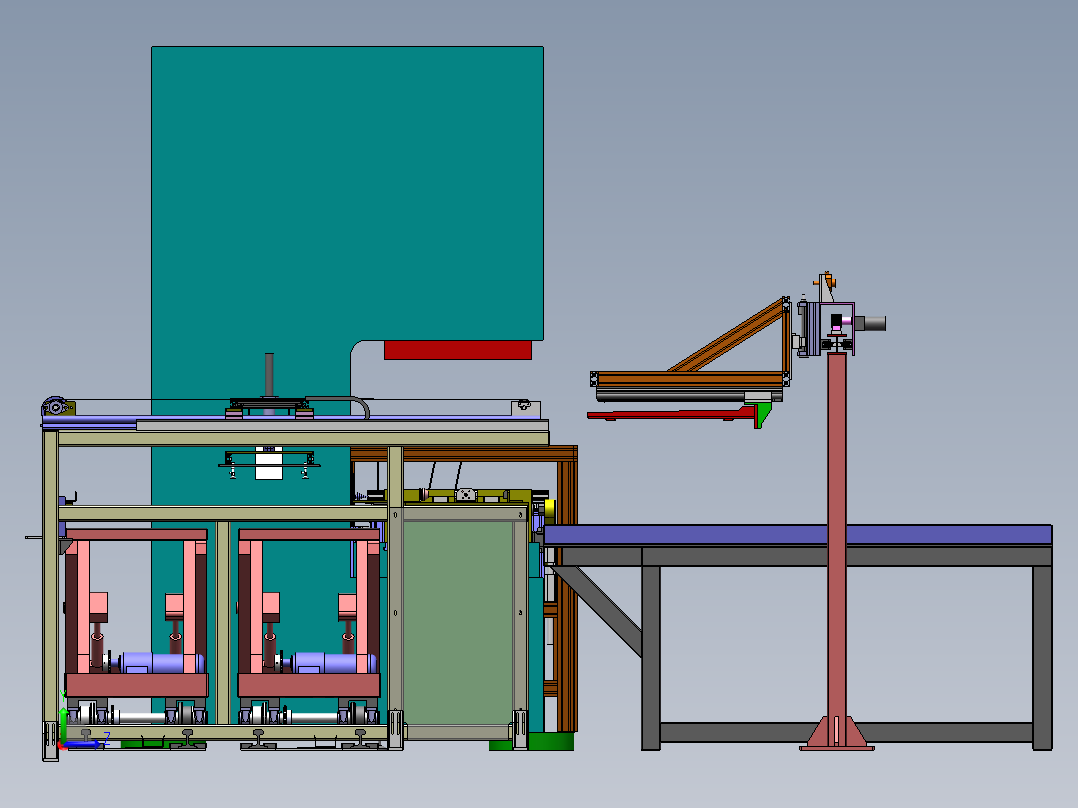Select the large teal press machine body
The height and width of the screenshot is (808, 1078).
click(347, 193)
